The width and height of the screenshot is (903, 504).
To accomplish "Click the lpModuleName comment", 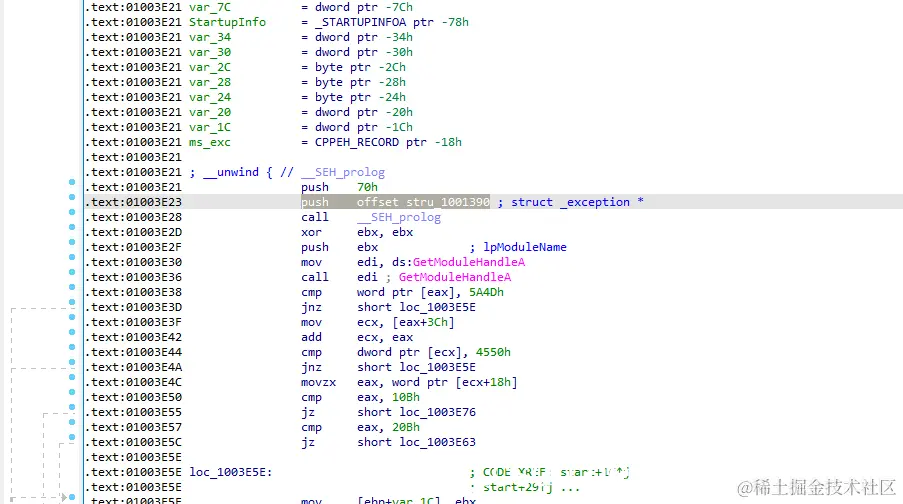I will tap(525, 247).
